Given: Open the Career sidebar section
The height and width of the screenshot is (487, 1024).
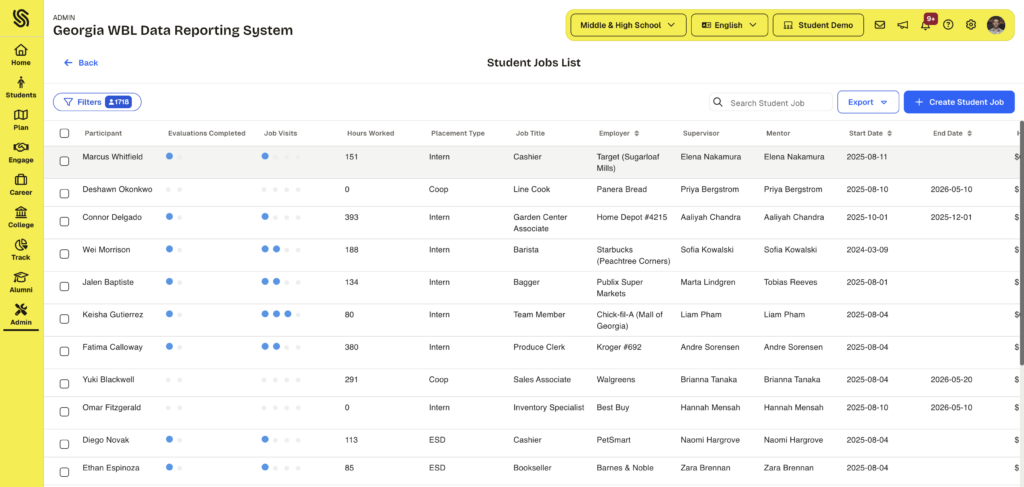Looking at the screenshot, I should [21, 185].
